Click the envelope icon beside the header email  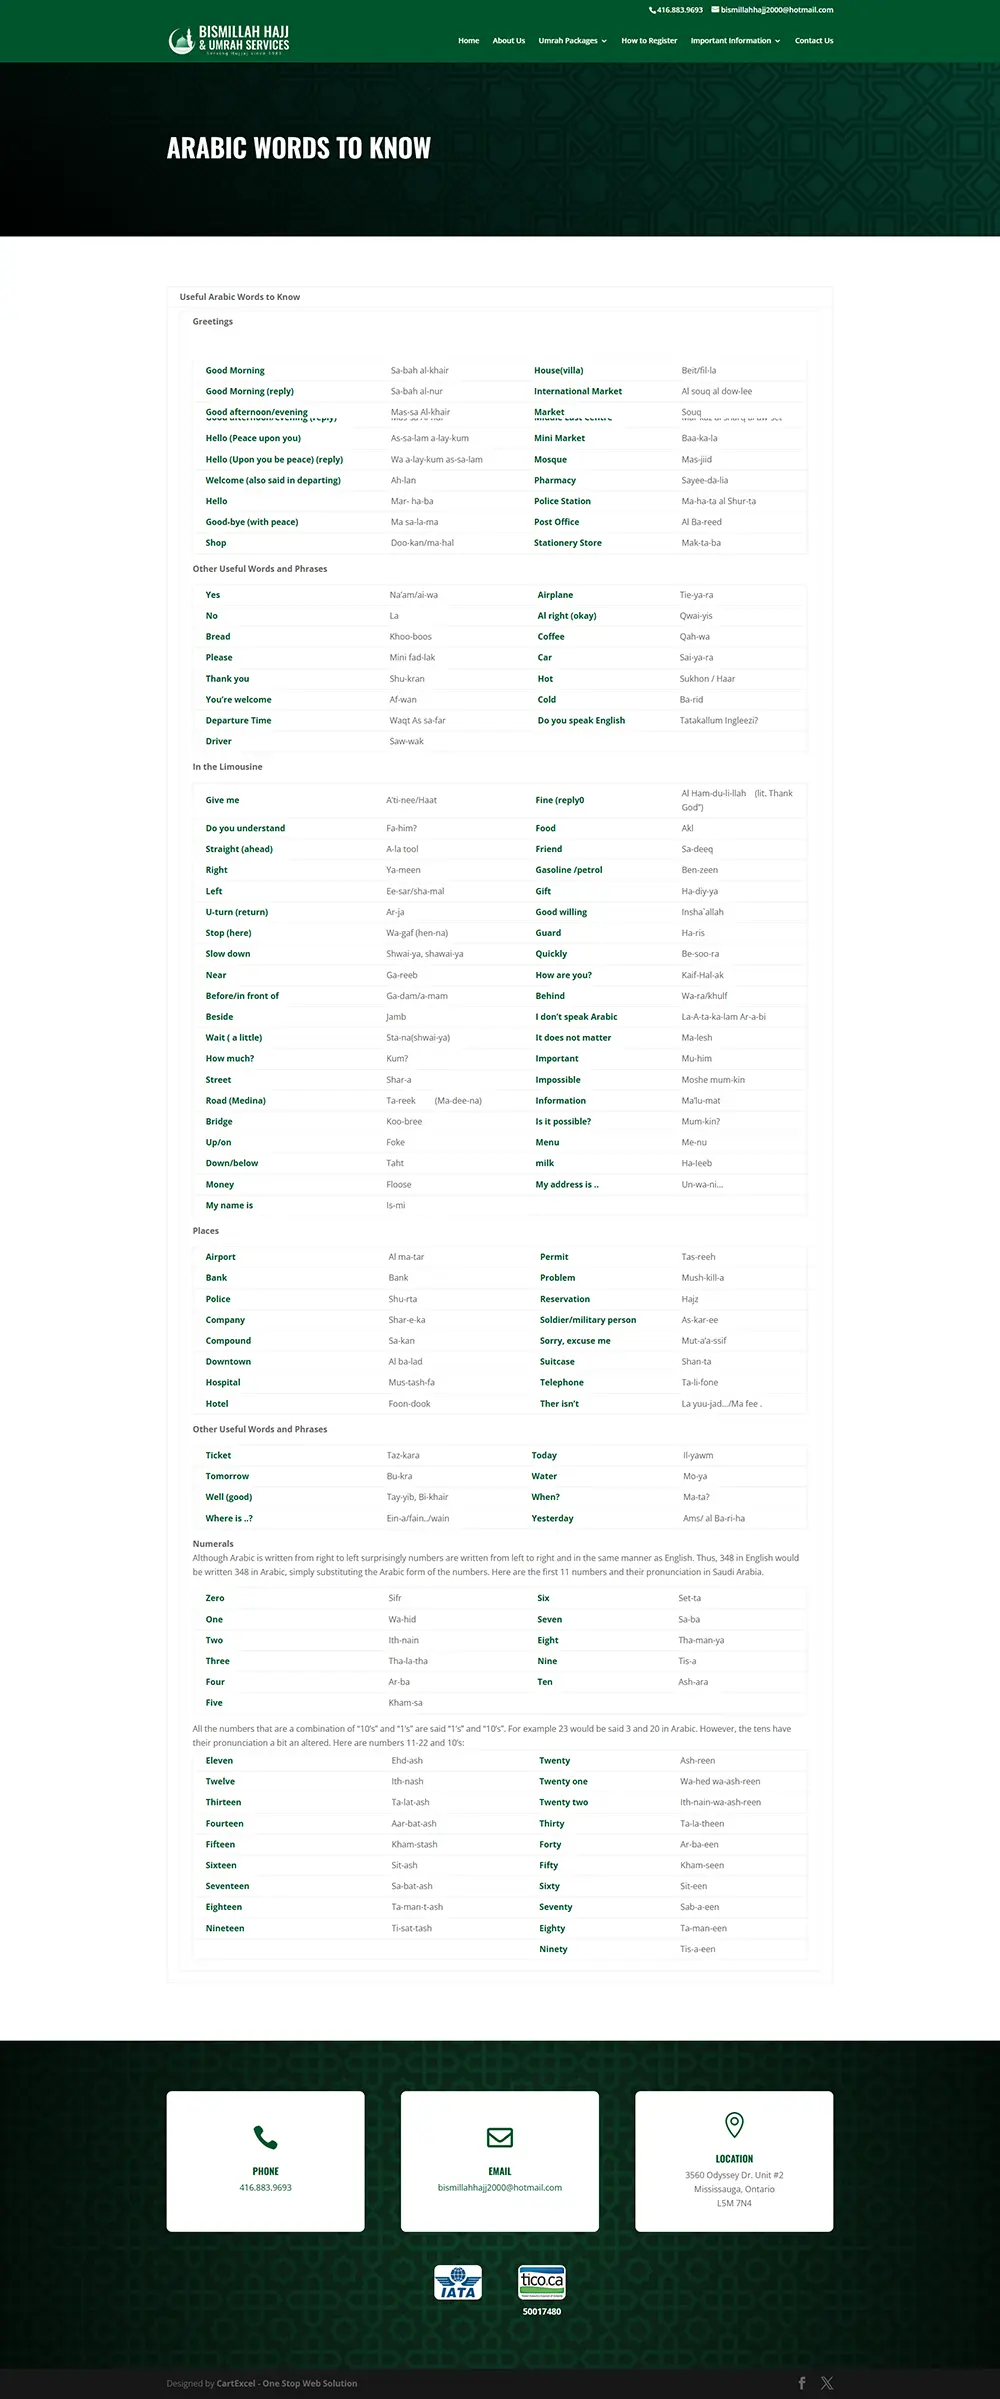(715, 10)
